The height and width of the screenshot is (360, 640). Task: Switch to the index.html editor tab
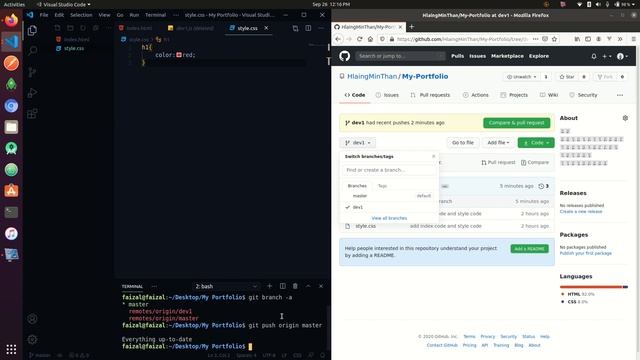(x=139, y=28)
